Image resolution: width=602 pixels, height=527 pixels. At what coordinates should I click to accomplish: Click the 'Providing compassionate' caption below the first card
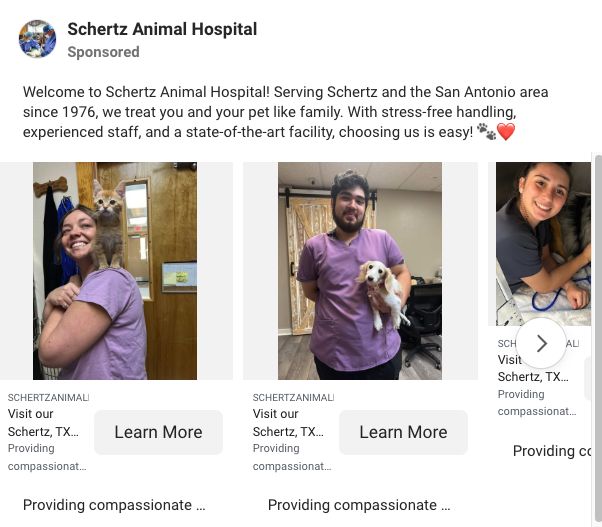click(114, 505)
